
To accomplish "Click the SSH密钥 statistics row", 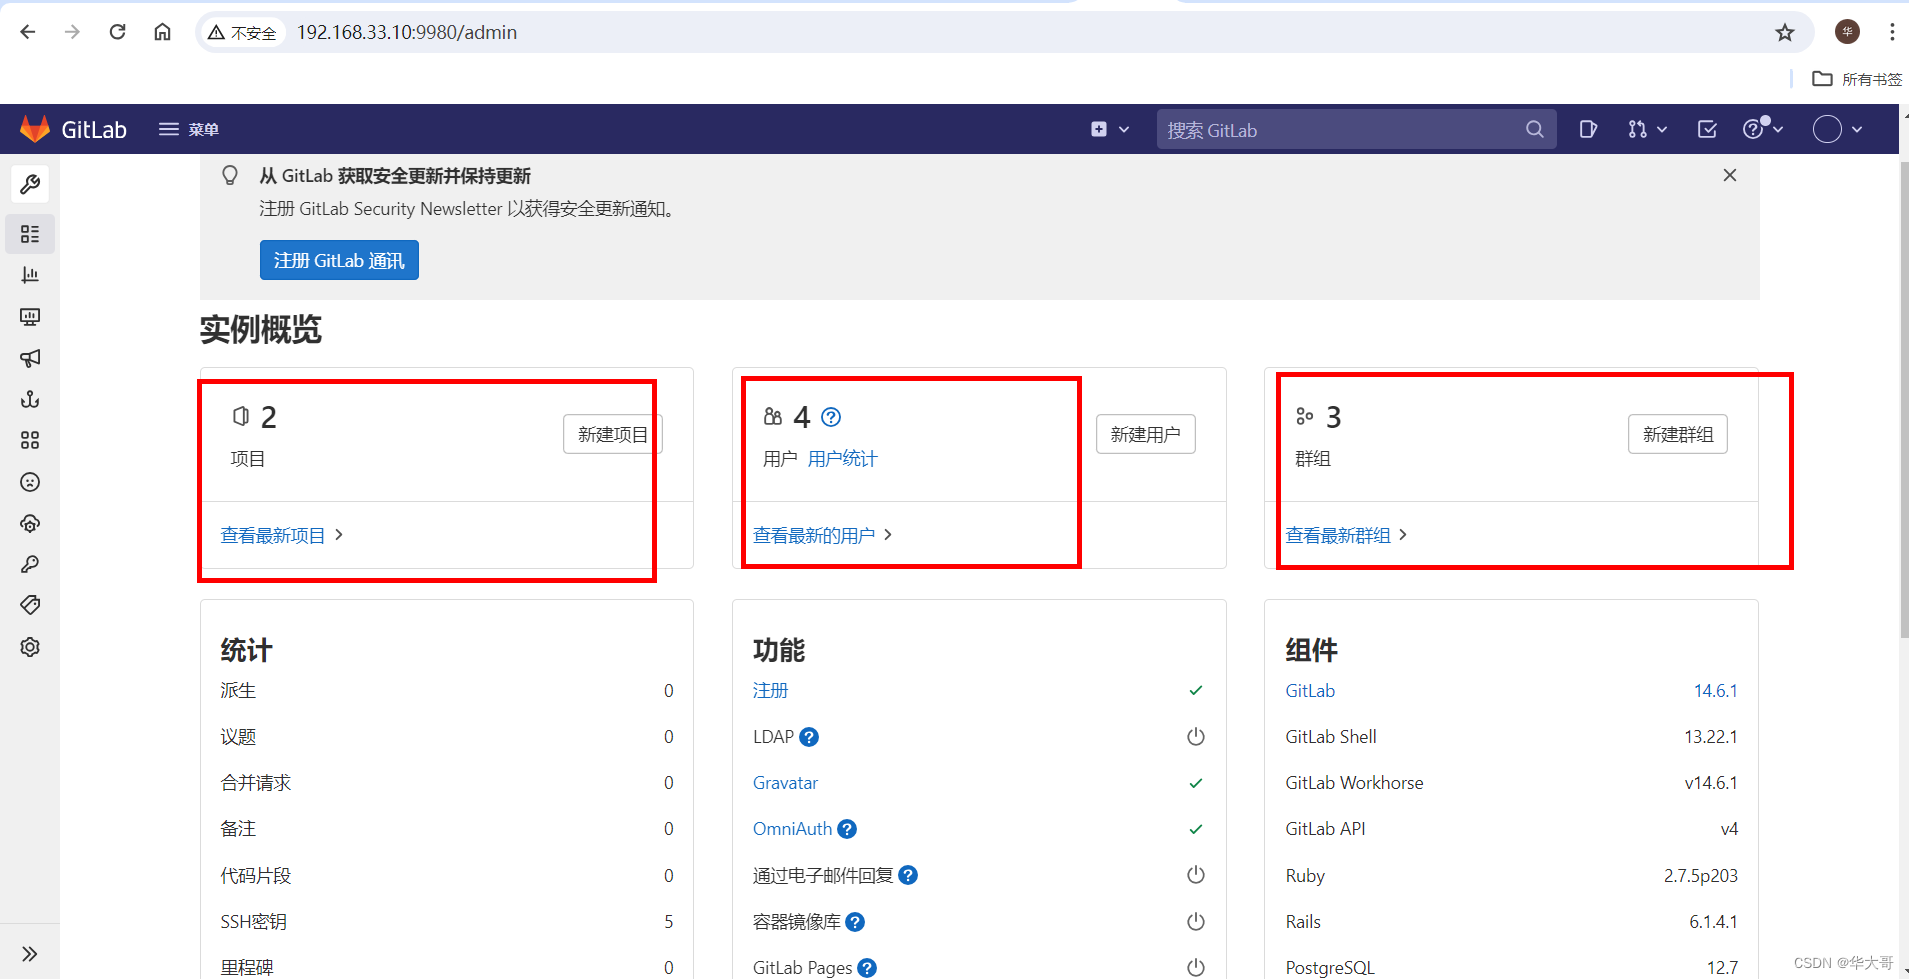I will click(447, 921).
